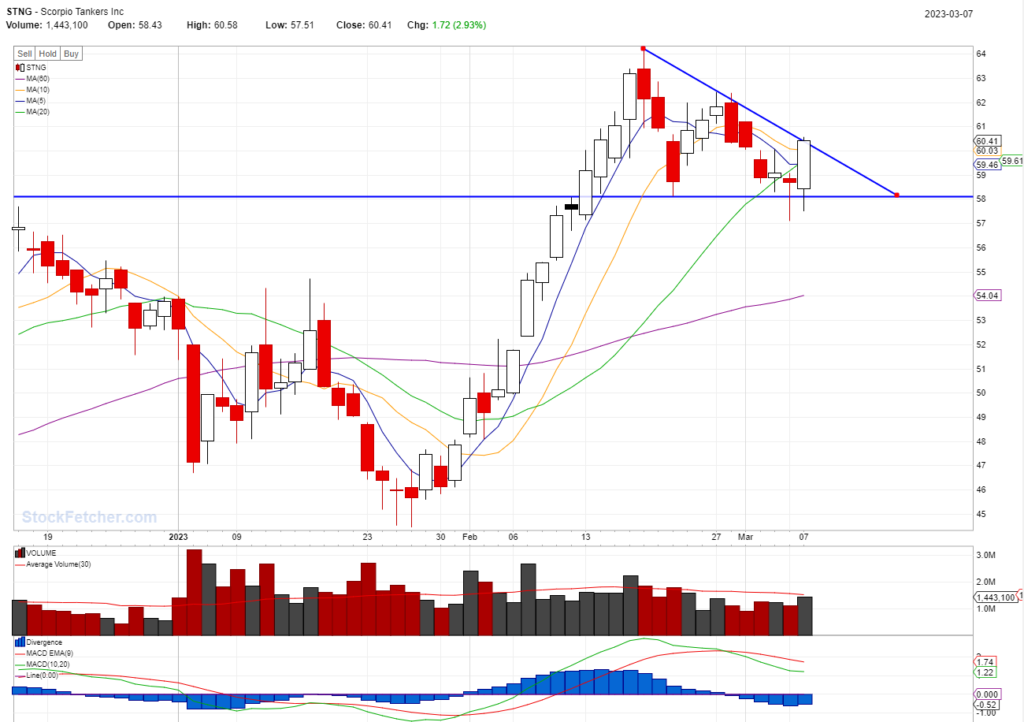The height and width of the screenshot is (722, 1024).
Task: Click the 2023-03-07 date stamp
Action: 948,14
